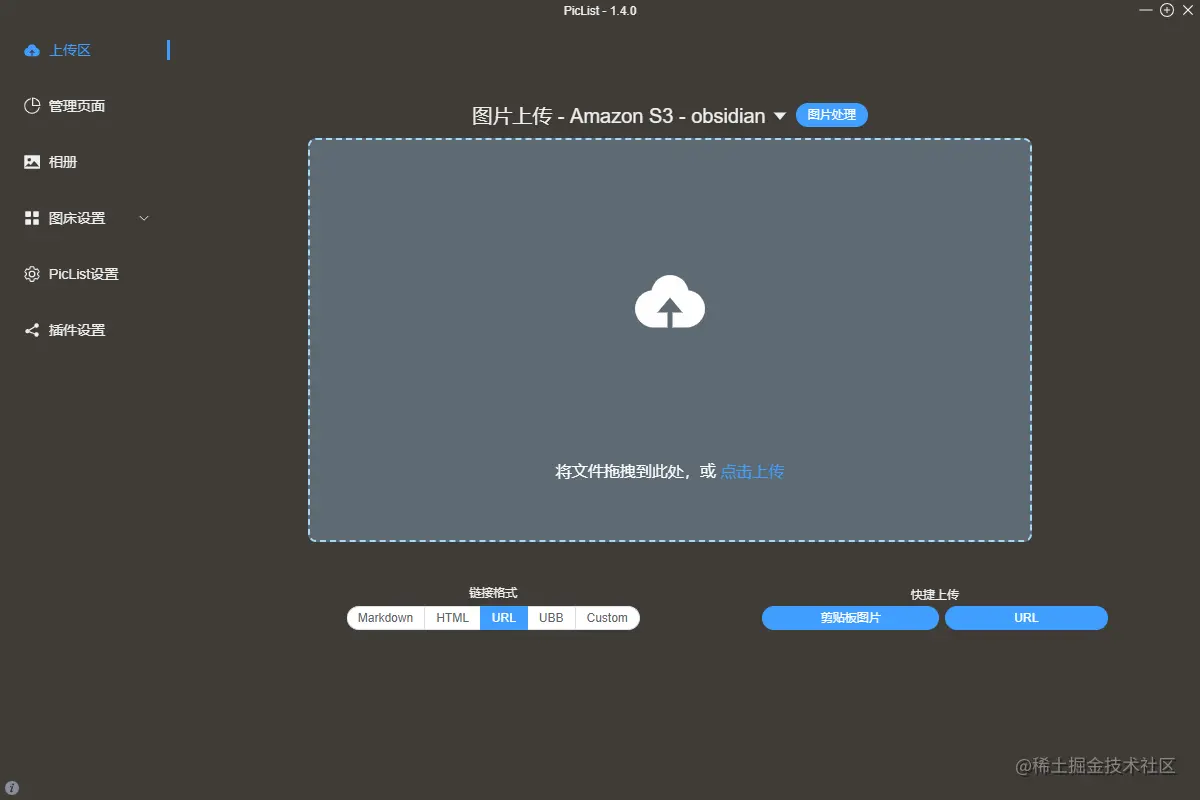The width and height of the screenshot is (1200, 800).
Task: Open the 上传区 upload area page
Action: tap(70, 50)
